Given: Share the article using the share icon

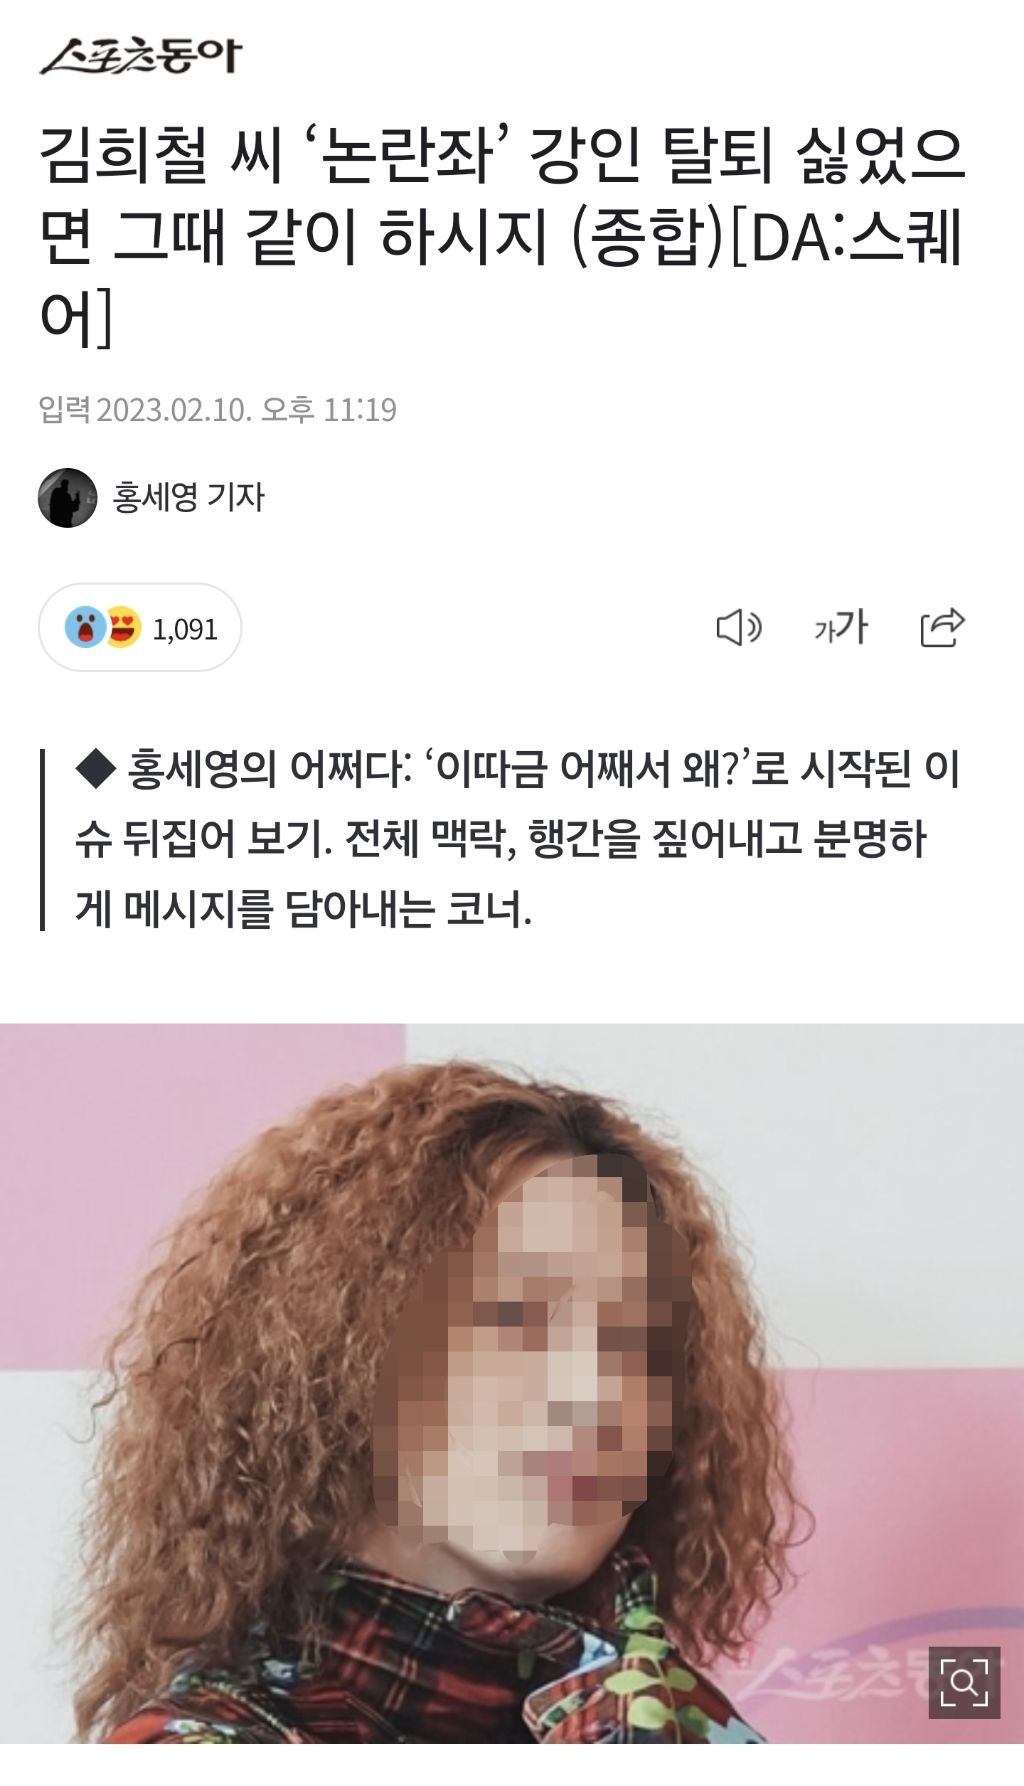Looking at the screenshot, I should (x=942, y=627).
